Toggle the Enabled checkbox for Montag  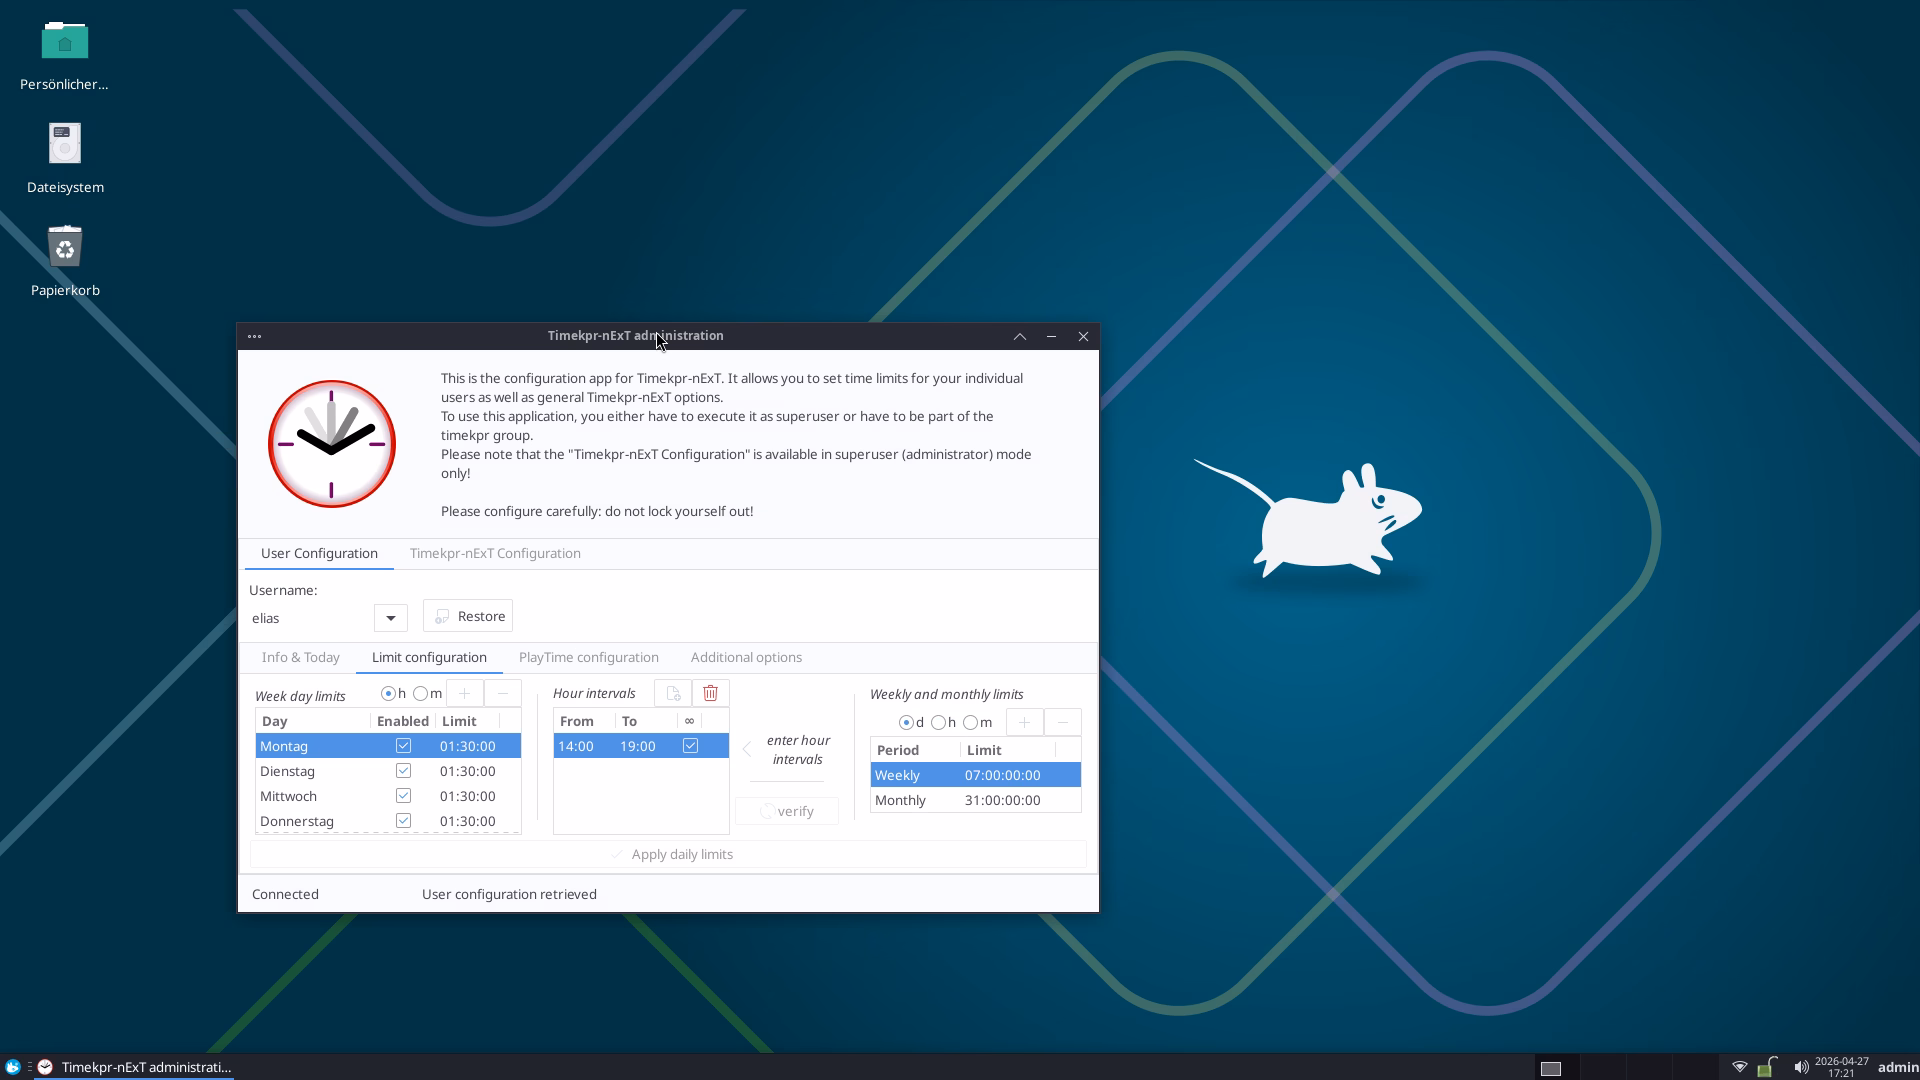point(403,746)
